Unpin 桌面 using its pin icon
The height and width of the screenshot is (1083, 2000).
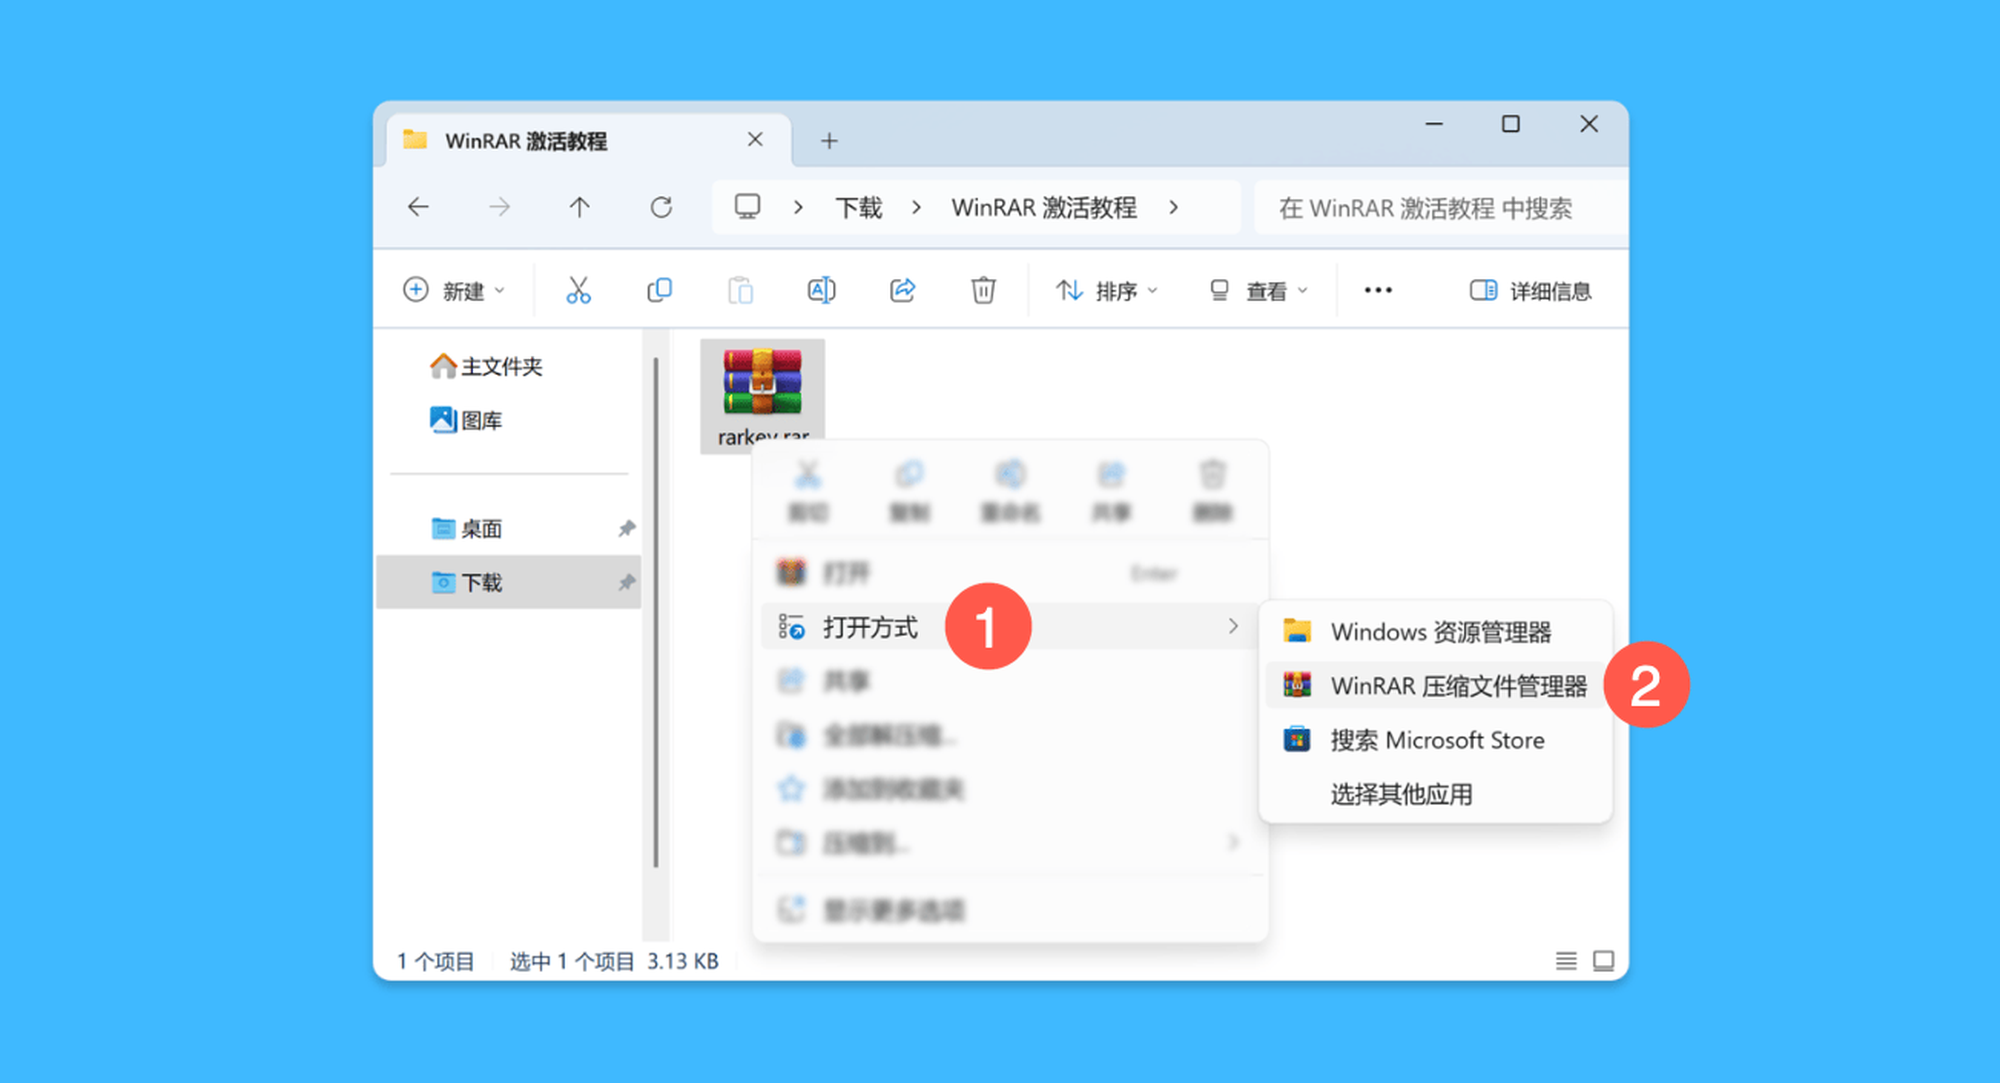[x=627, y=528]
